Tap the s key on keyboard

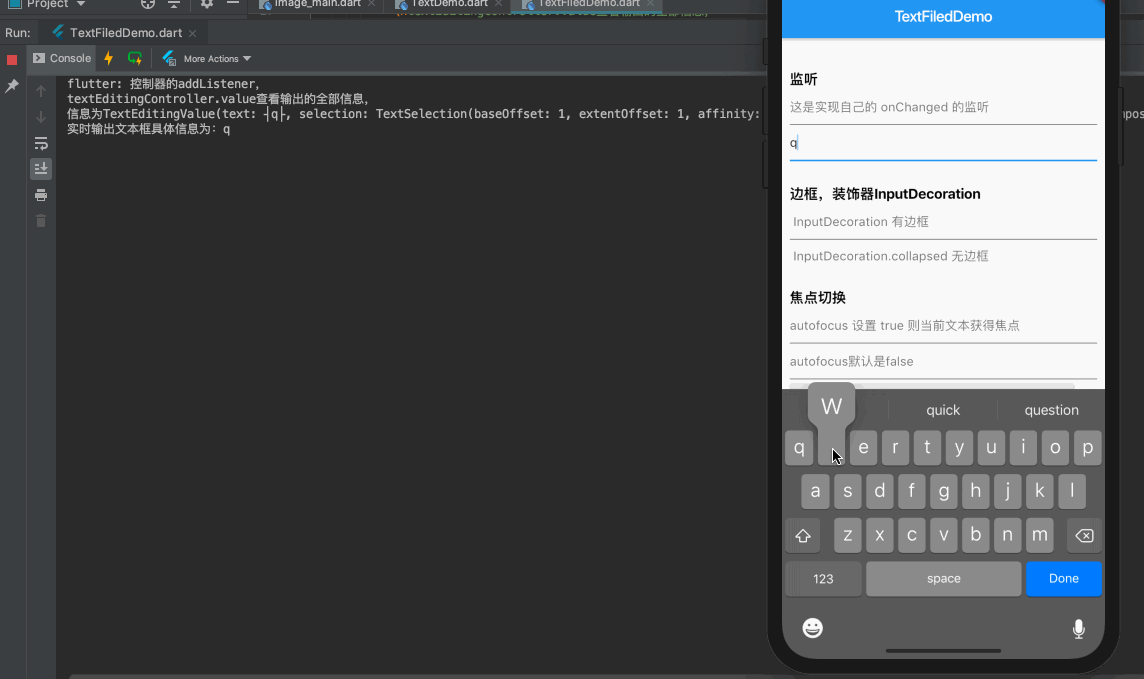tap(847, 492)
